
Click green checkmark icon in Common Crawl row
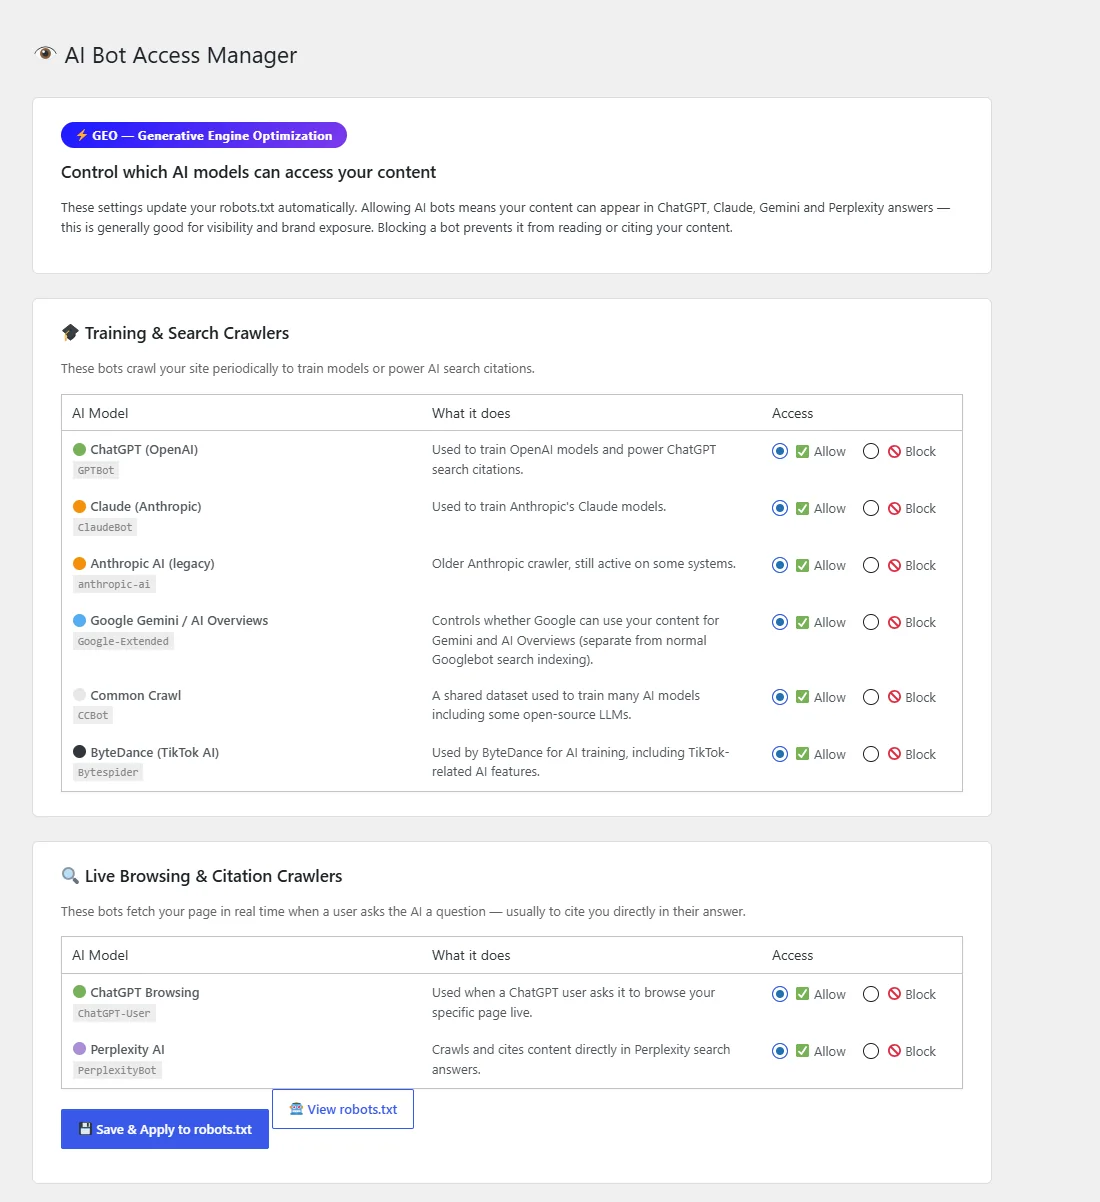coord(802,698)
